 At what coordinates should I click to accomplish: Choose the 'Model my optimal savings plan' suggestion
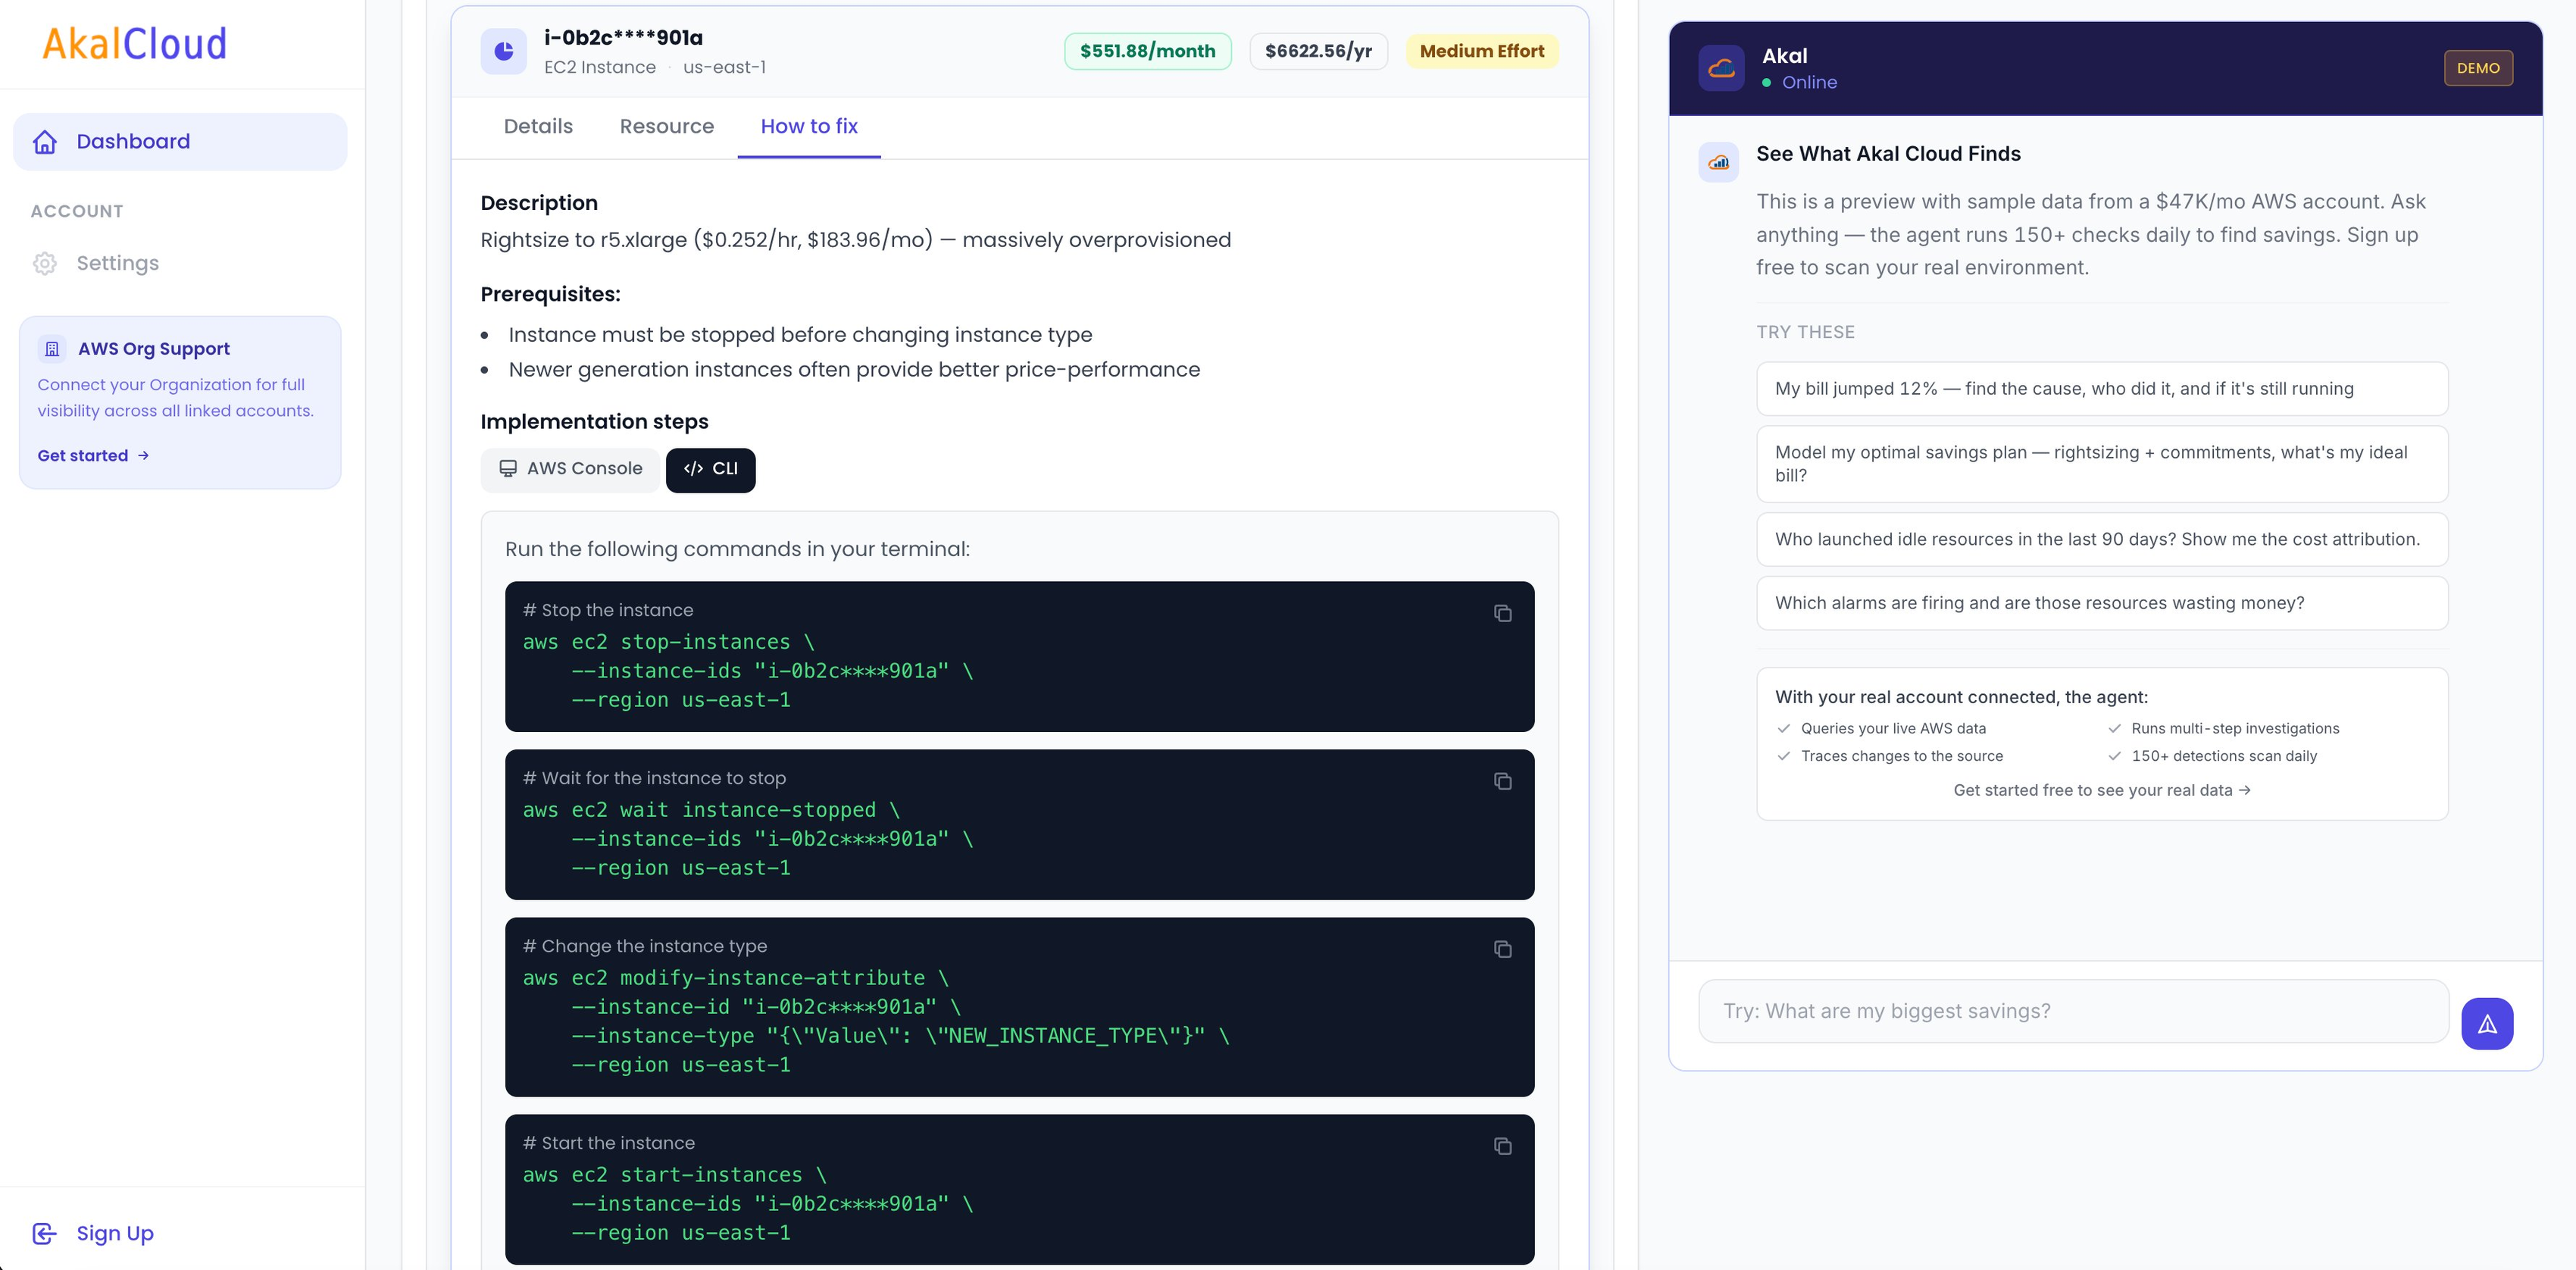tap(2102, 464)
